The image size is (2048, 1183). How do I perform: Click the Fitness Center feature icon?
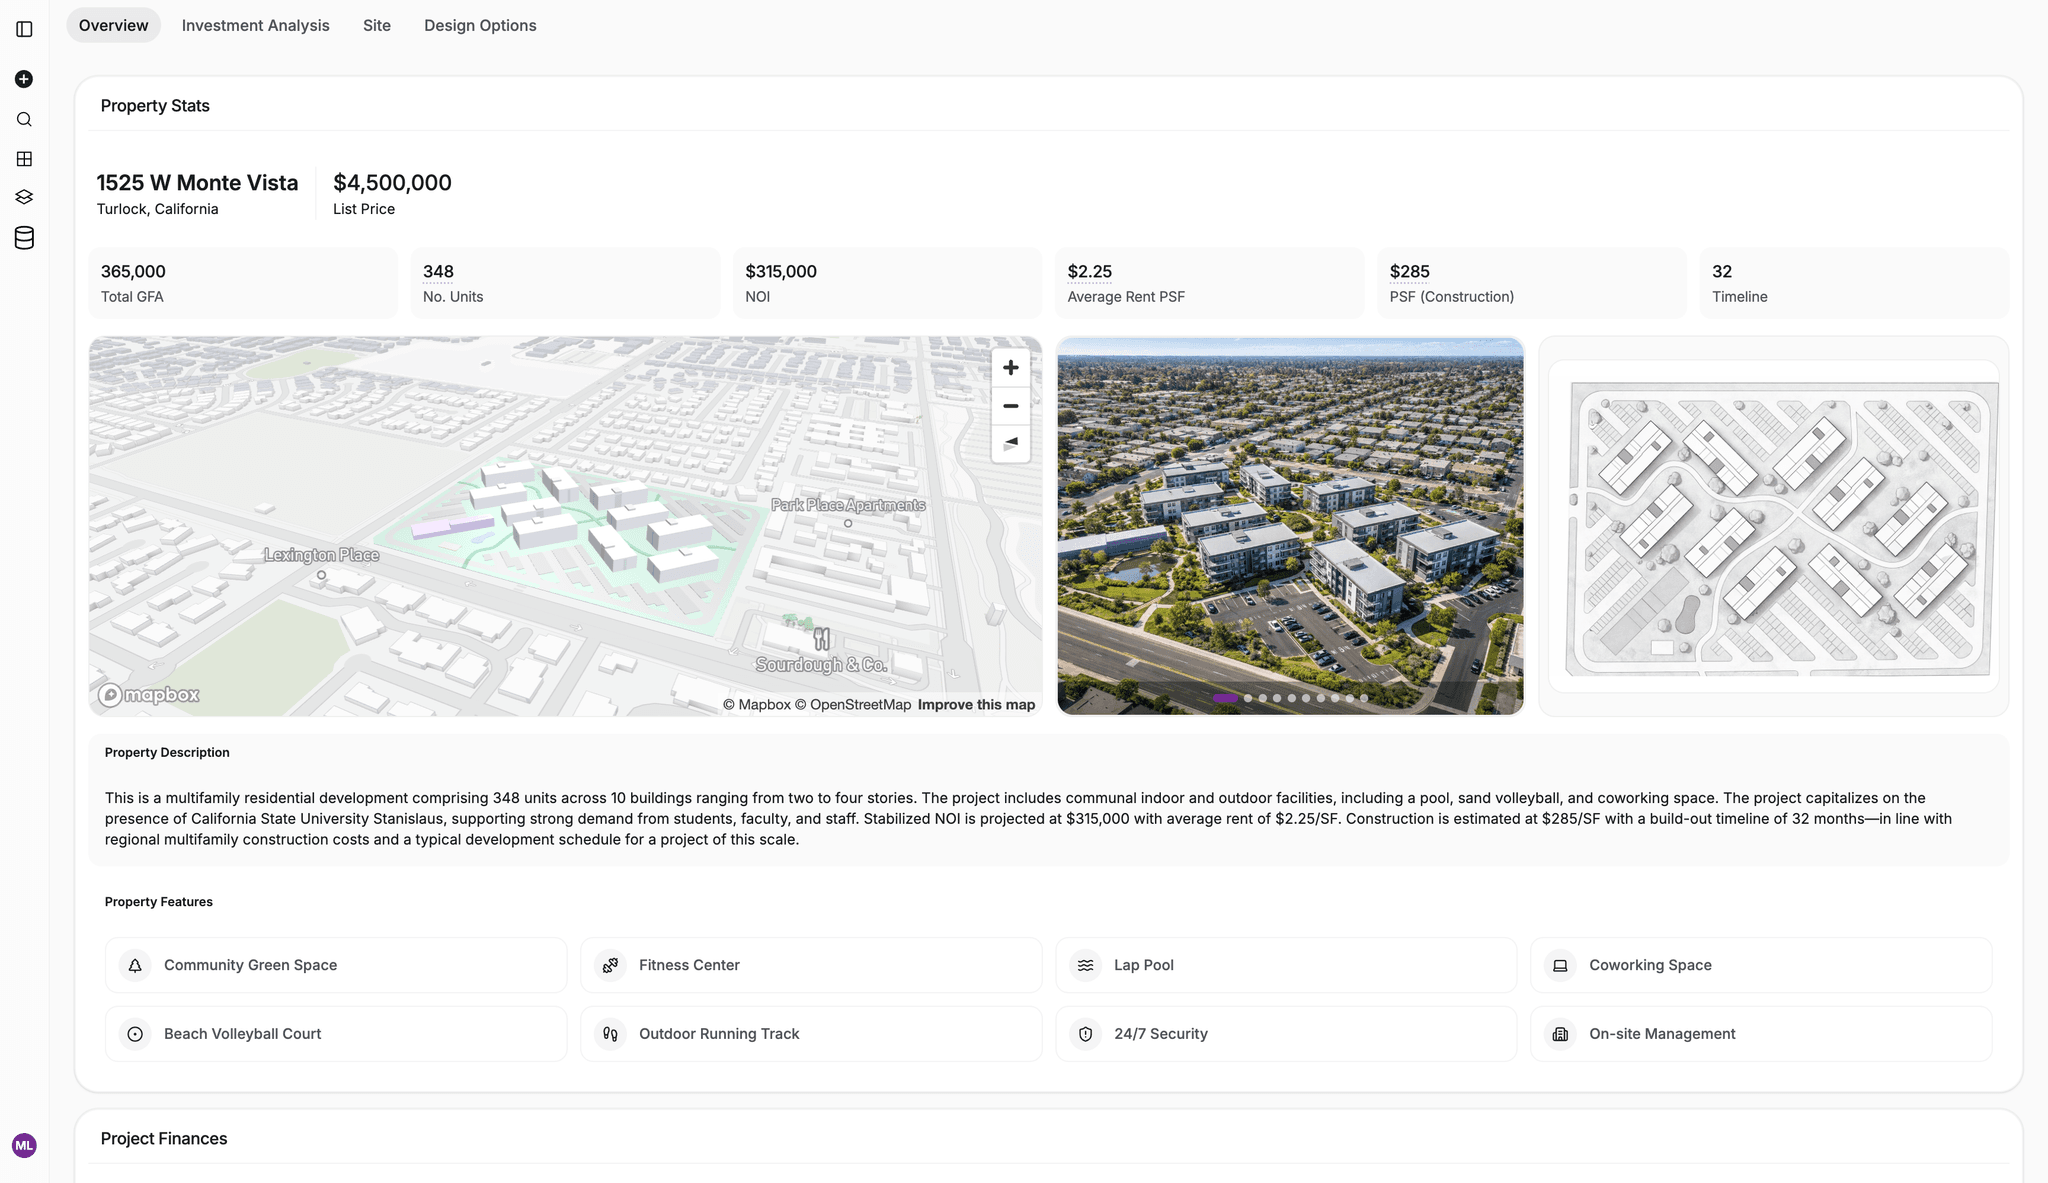tap(610, 965)
